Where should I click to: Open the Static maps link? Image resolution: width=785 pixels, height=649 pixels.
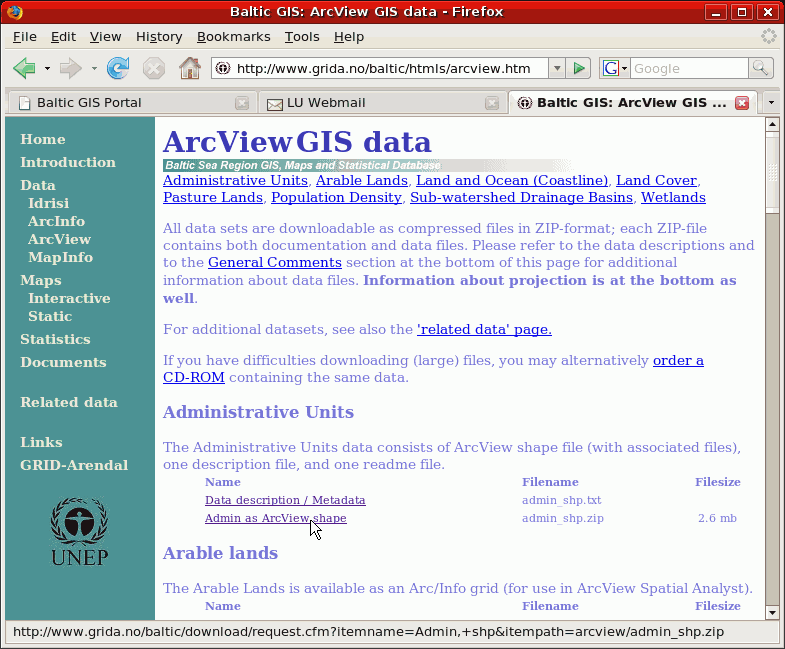(x=50, y=316)
